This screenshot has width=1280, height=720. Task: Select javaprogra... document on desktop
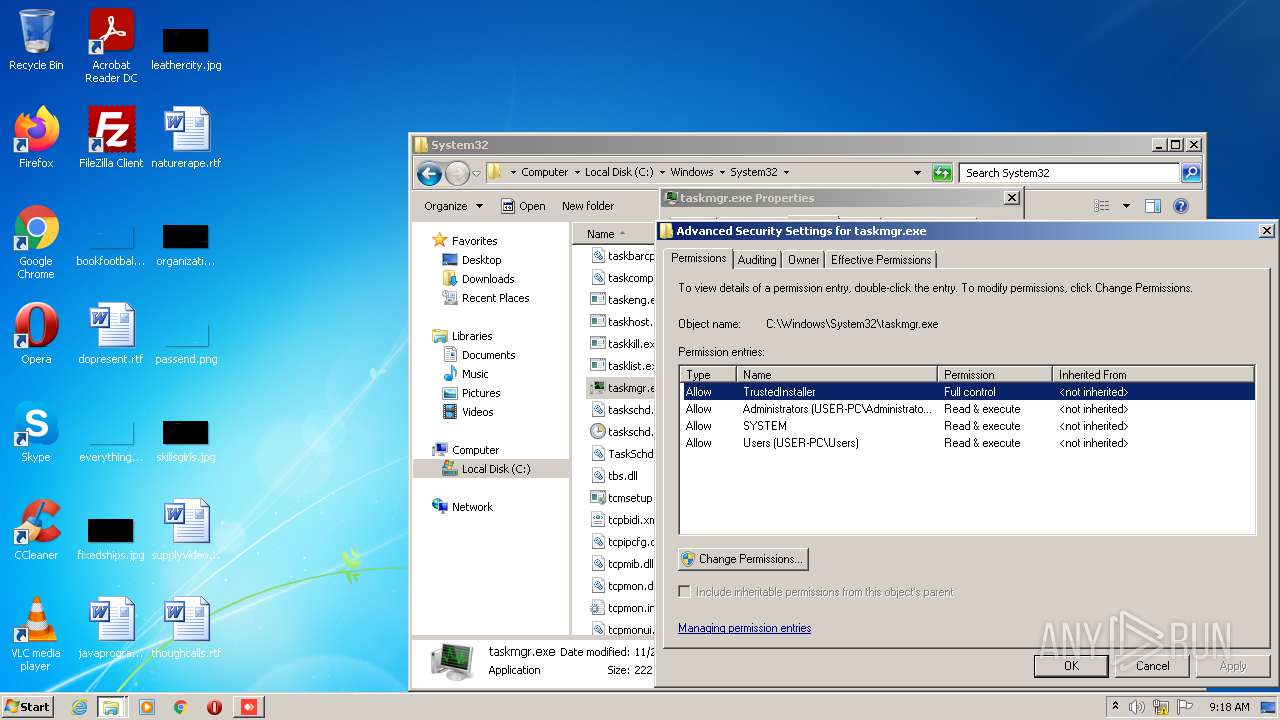(x=111, y=627)
